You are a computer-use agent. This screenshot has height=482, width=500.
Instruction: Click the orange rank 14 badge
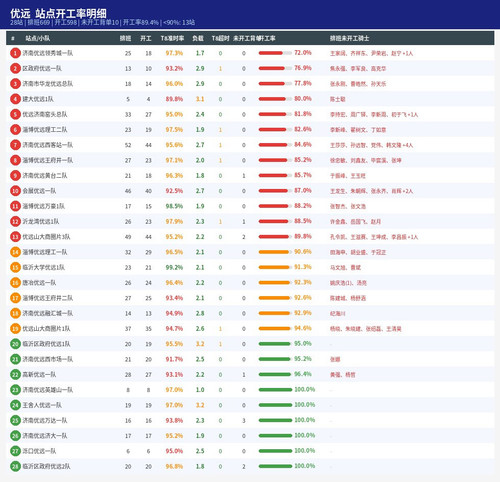[15, 252]
